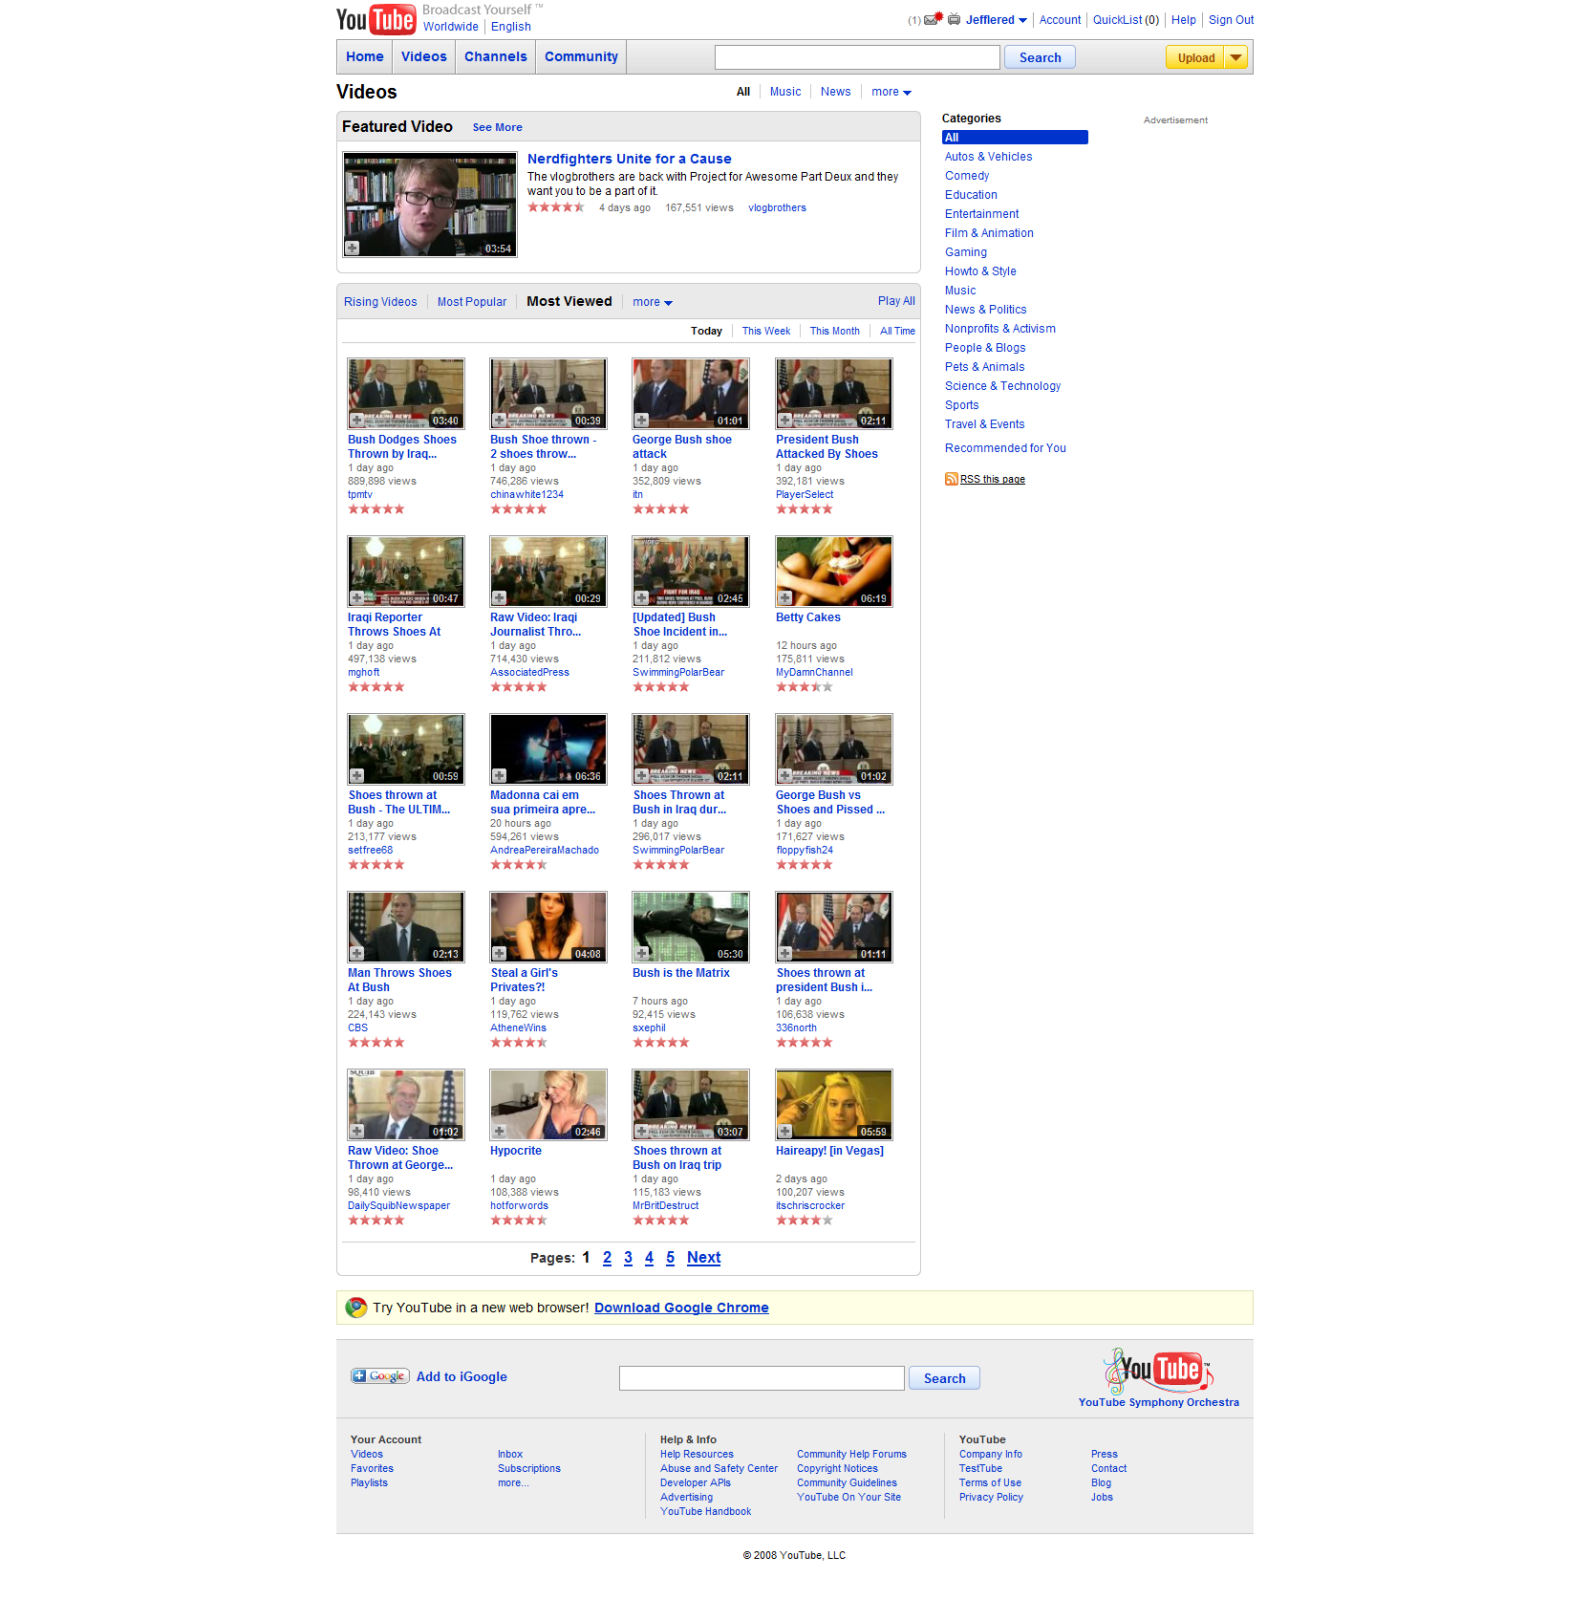
Task: Open the 'Bush is the Matrix' thumbnail
Action: pos(690,927)
